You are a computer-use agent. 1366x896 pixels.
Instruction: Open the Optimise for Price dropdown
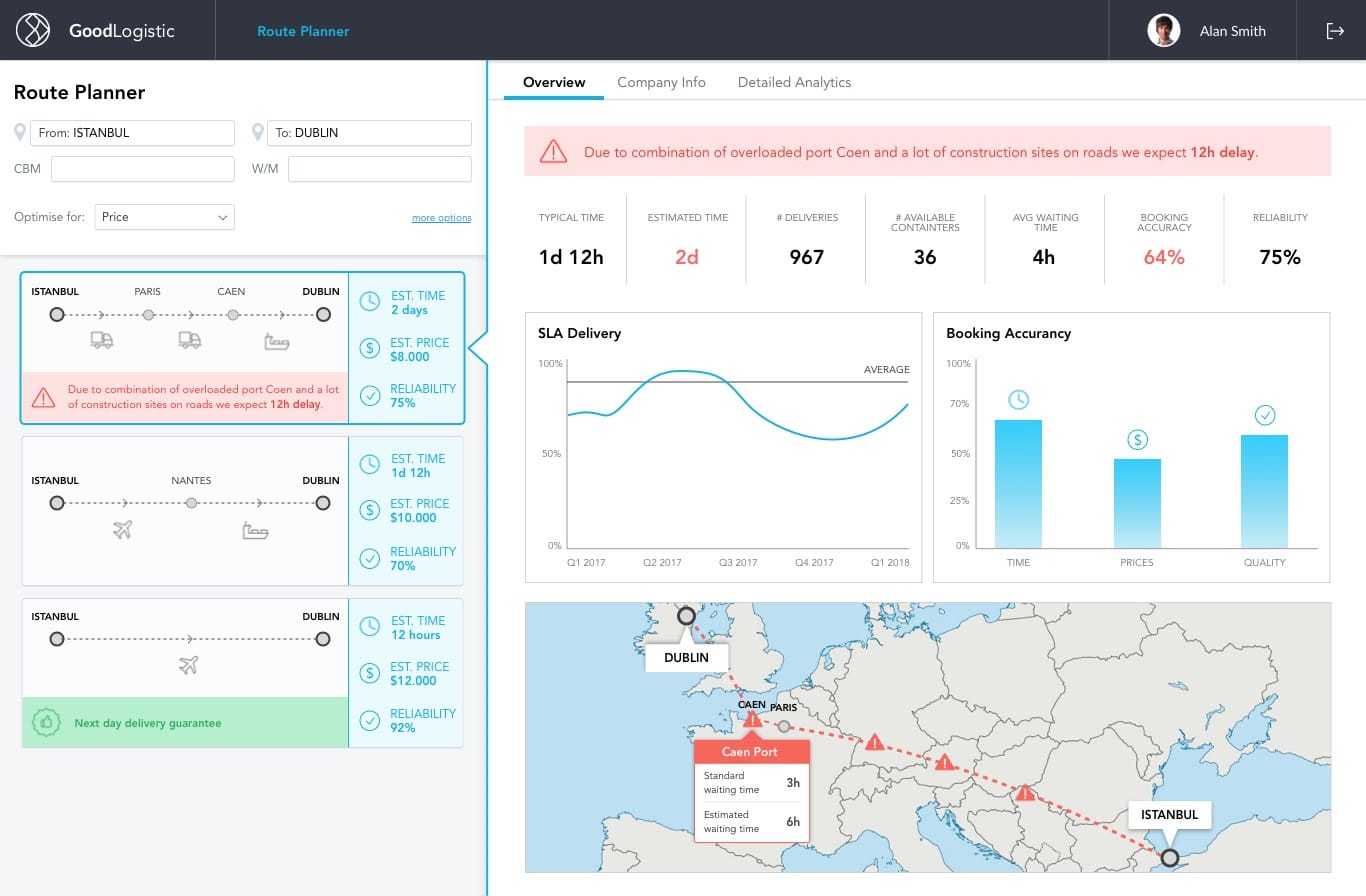point(165,217)
